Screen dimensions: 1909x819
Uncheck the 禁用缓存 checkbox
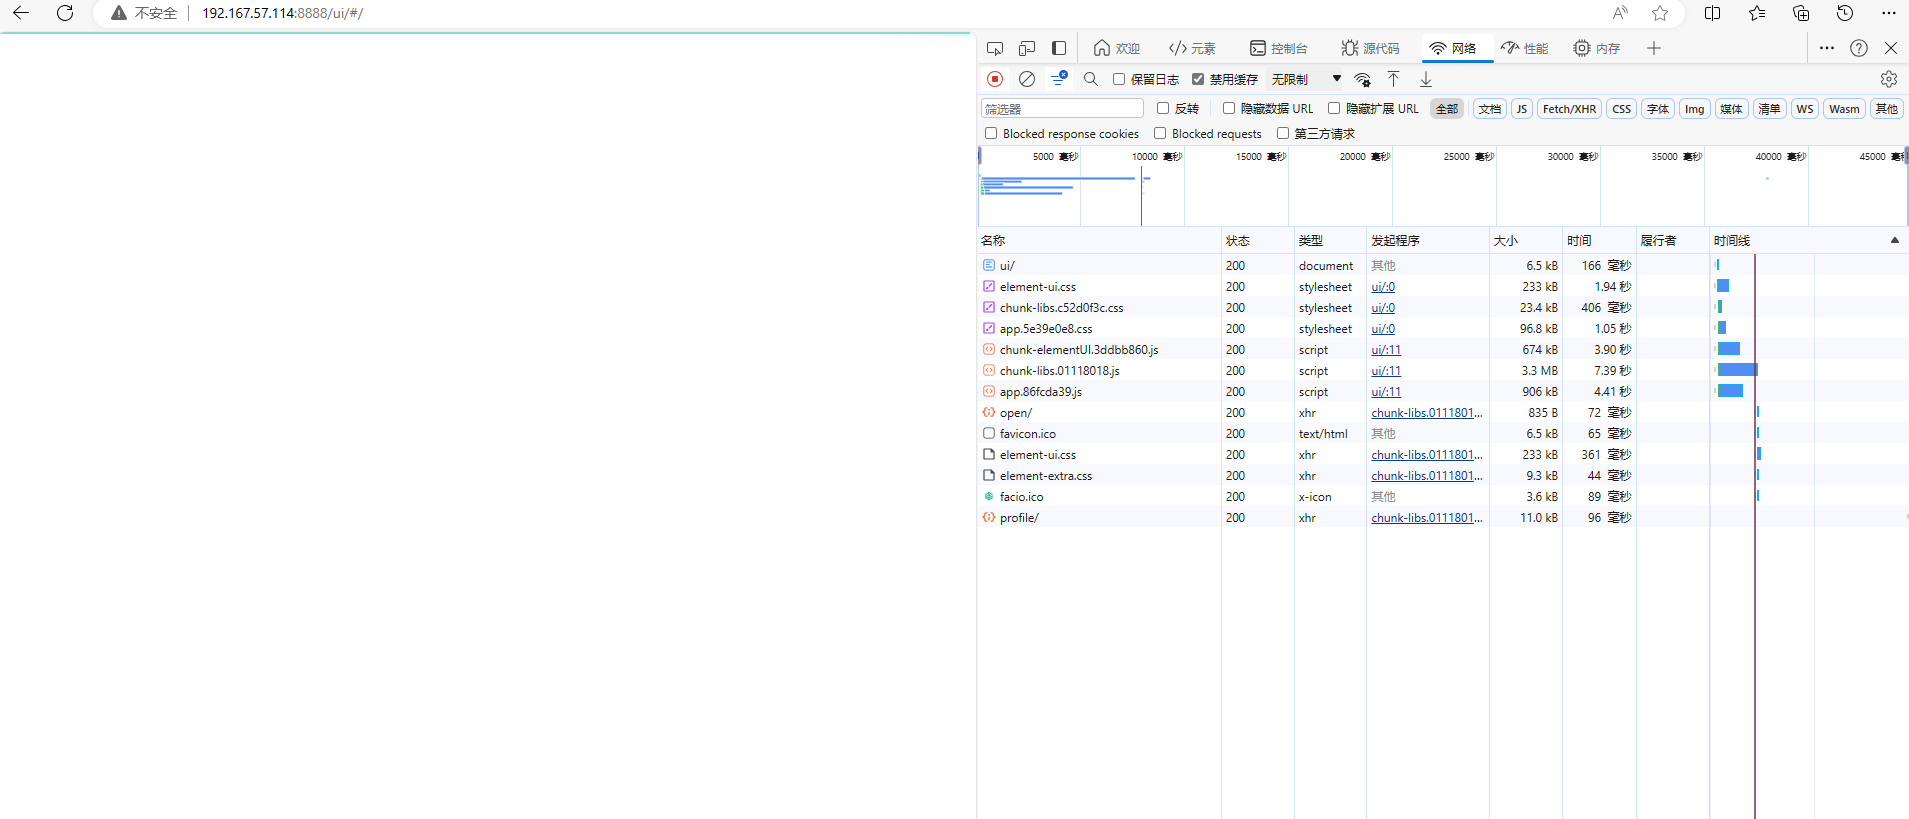[1198, 79]
